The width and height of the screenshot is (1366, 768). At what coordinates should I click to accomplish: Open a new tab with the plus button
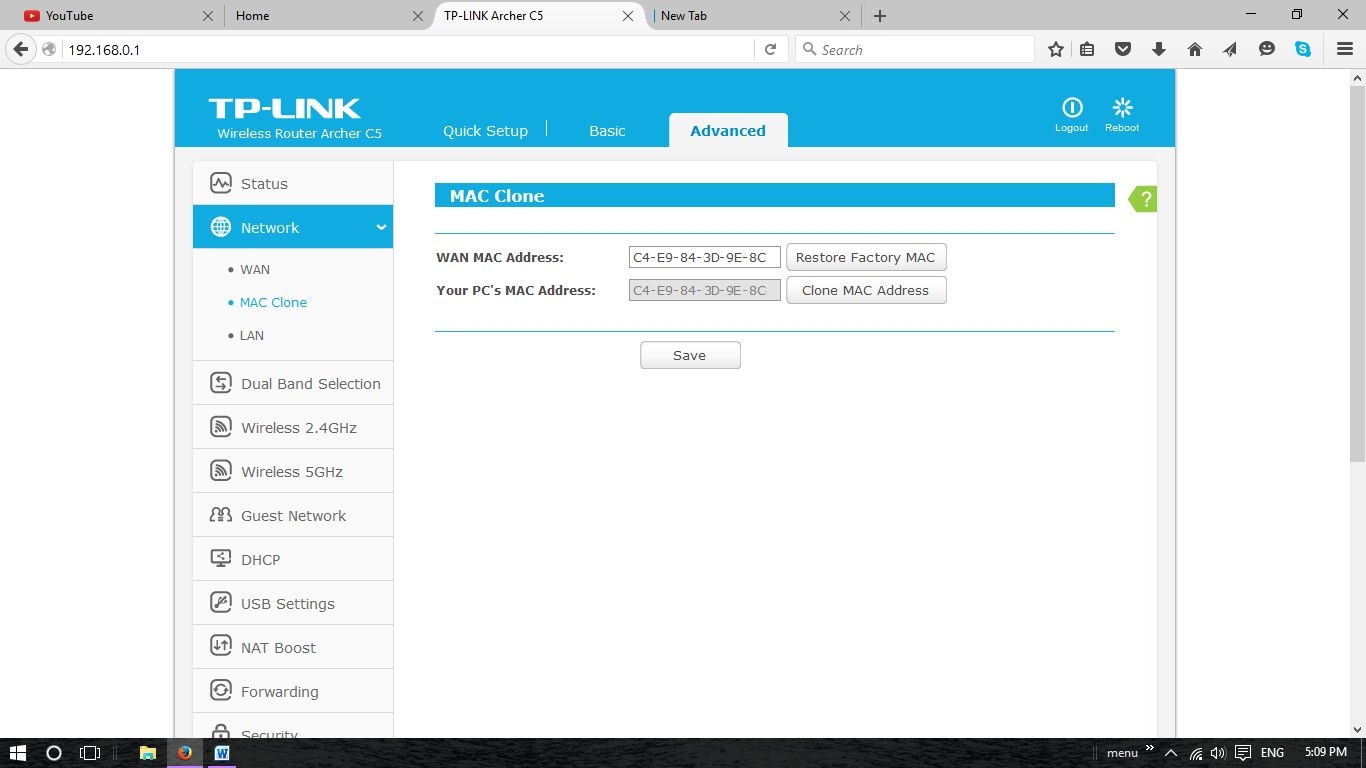880,16
